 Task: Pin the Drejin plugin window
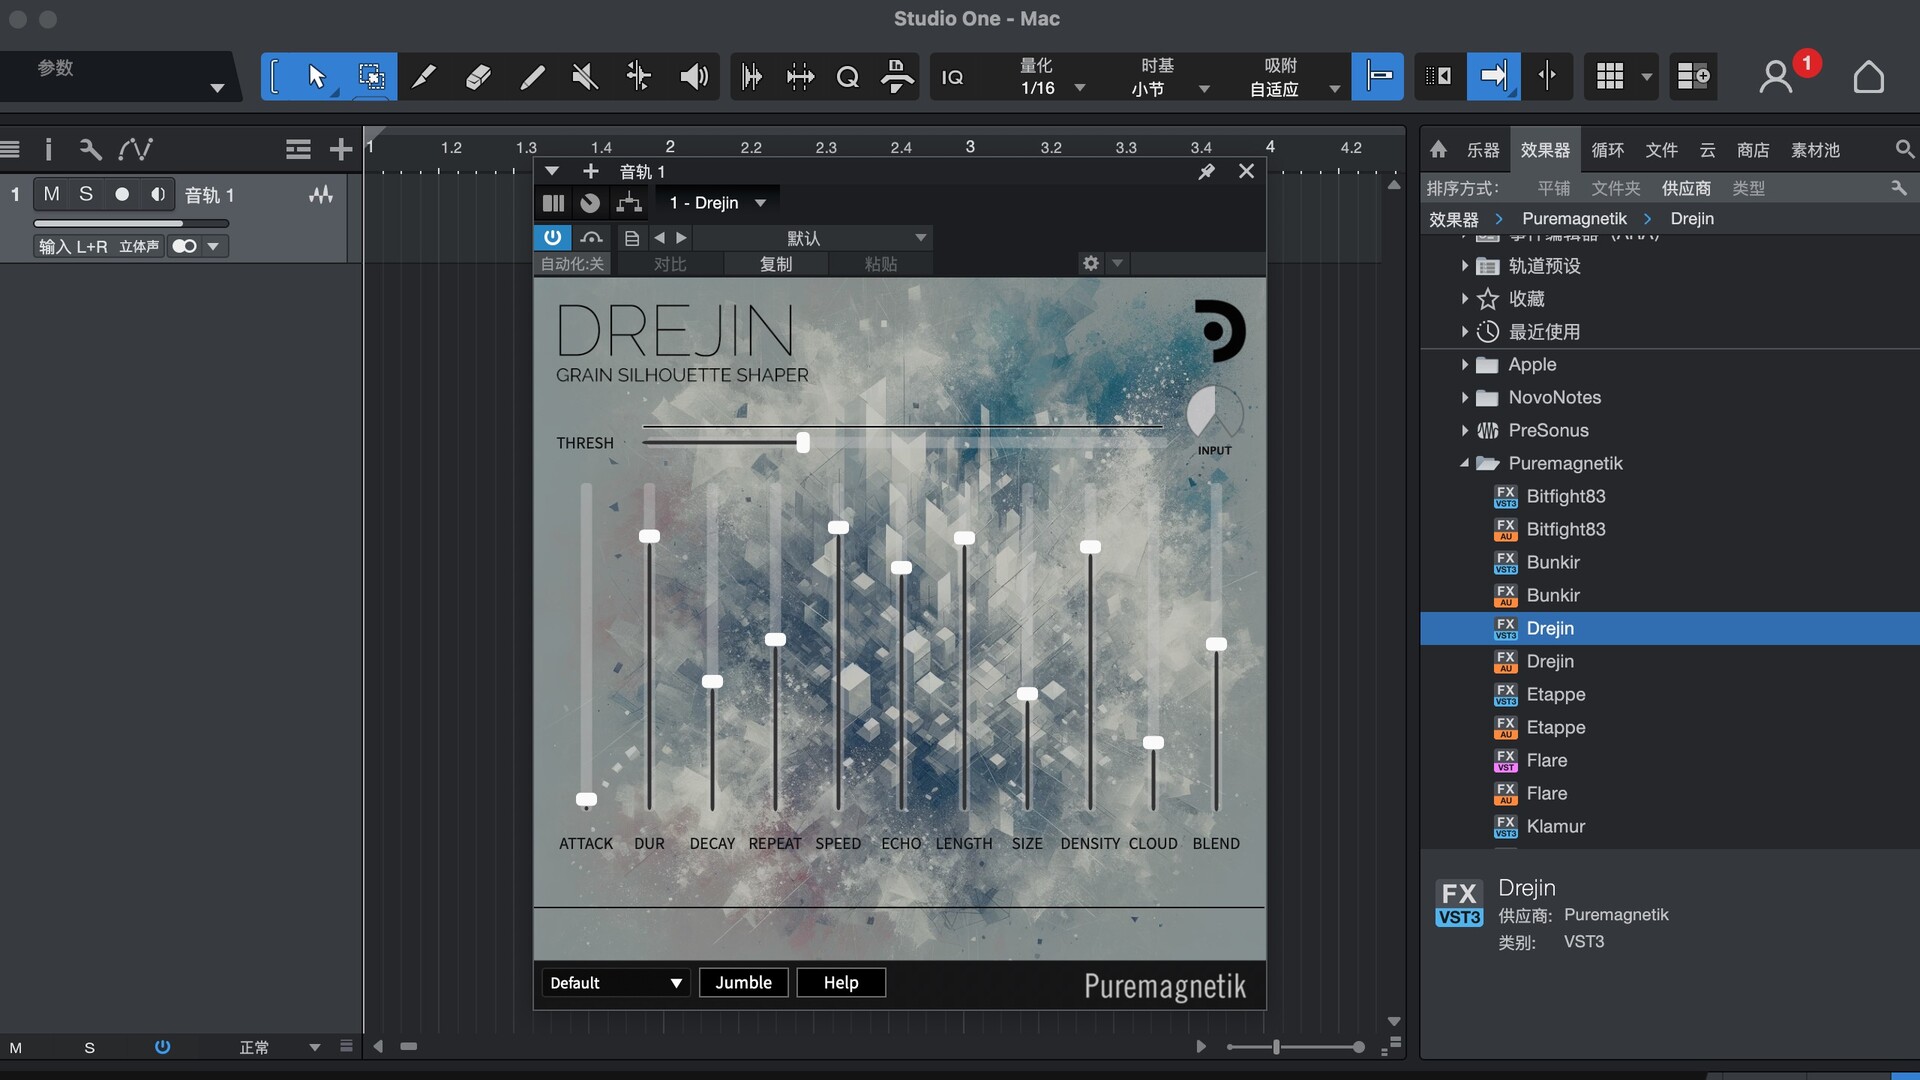(1207, 172)
